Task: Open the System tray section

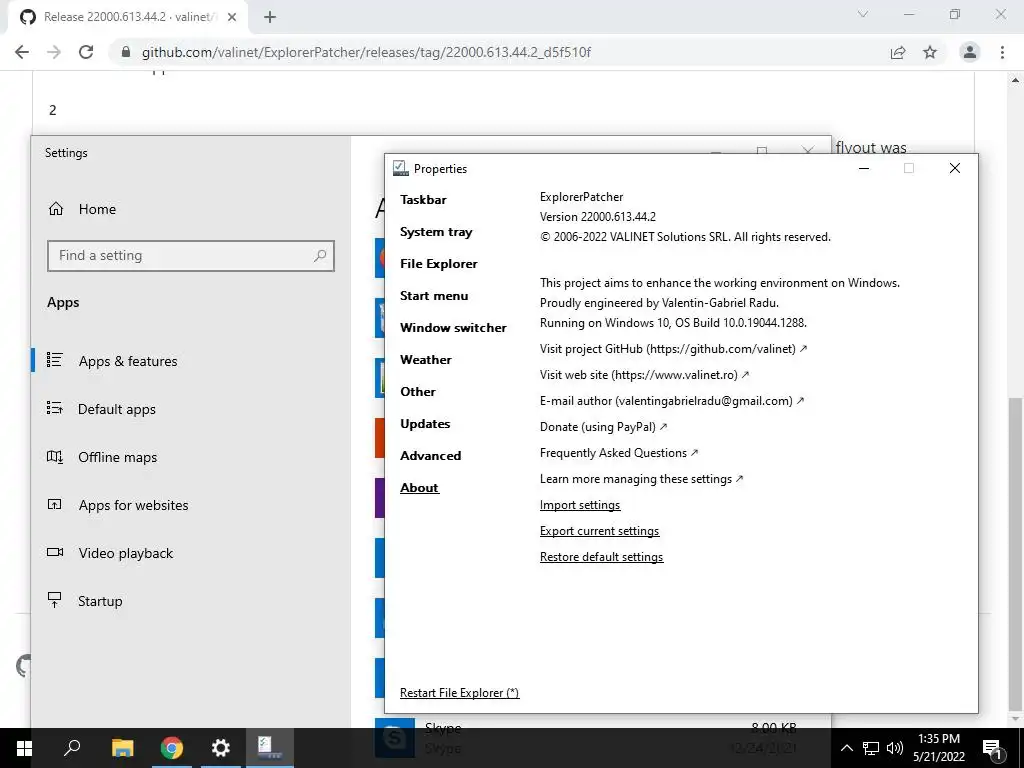Action: 436,232
